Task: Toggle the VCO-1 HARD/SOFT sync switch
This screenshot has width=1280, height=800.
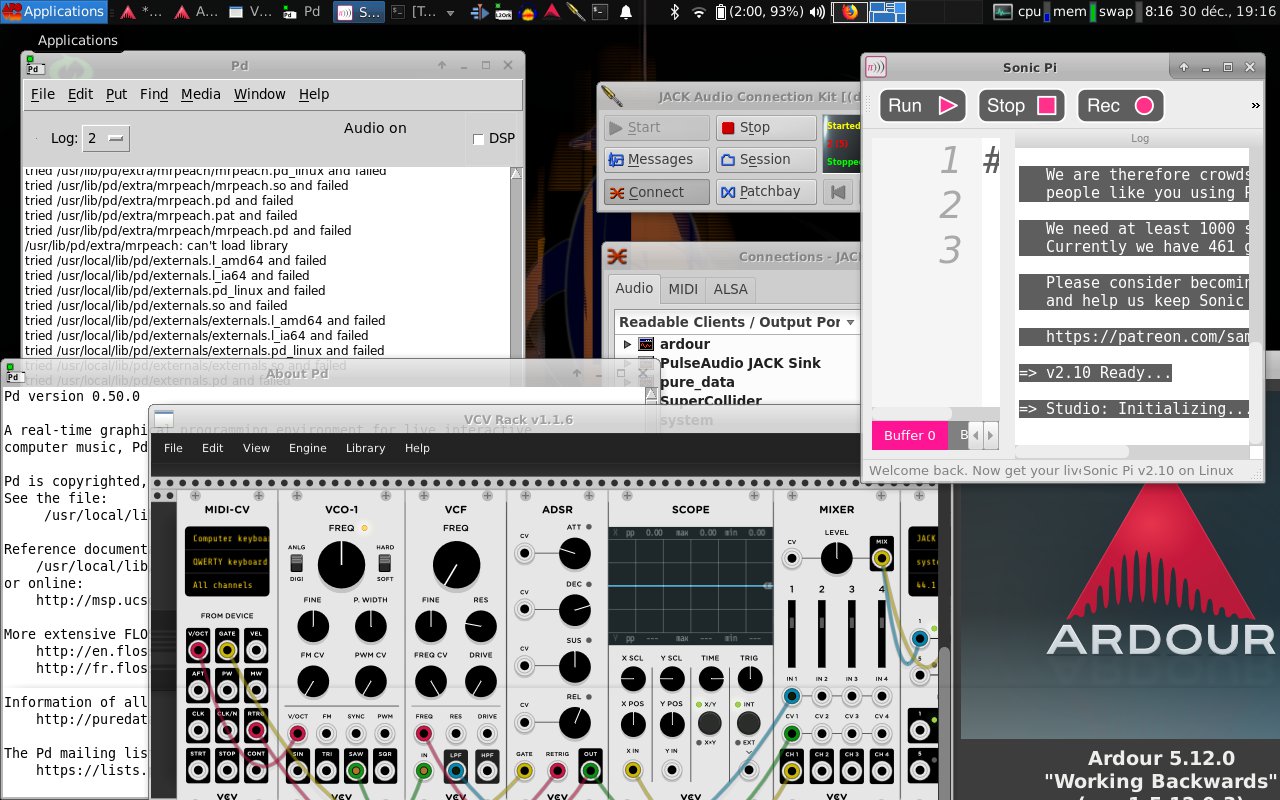Action: click(x=385, y=563)
